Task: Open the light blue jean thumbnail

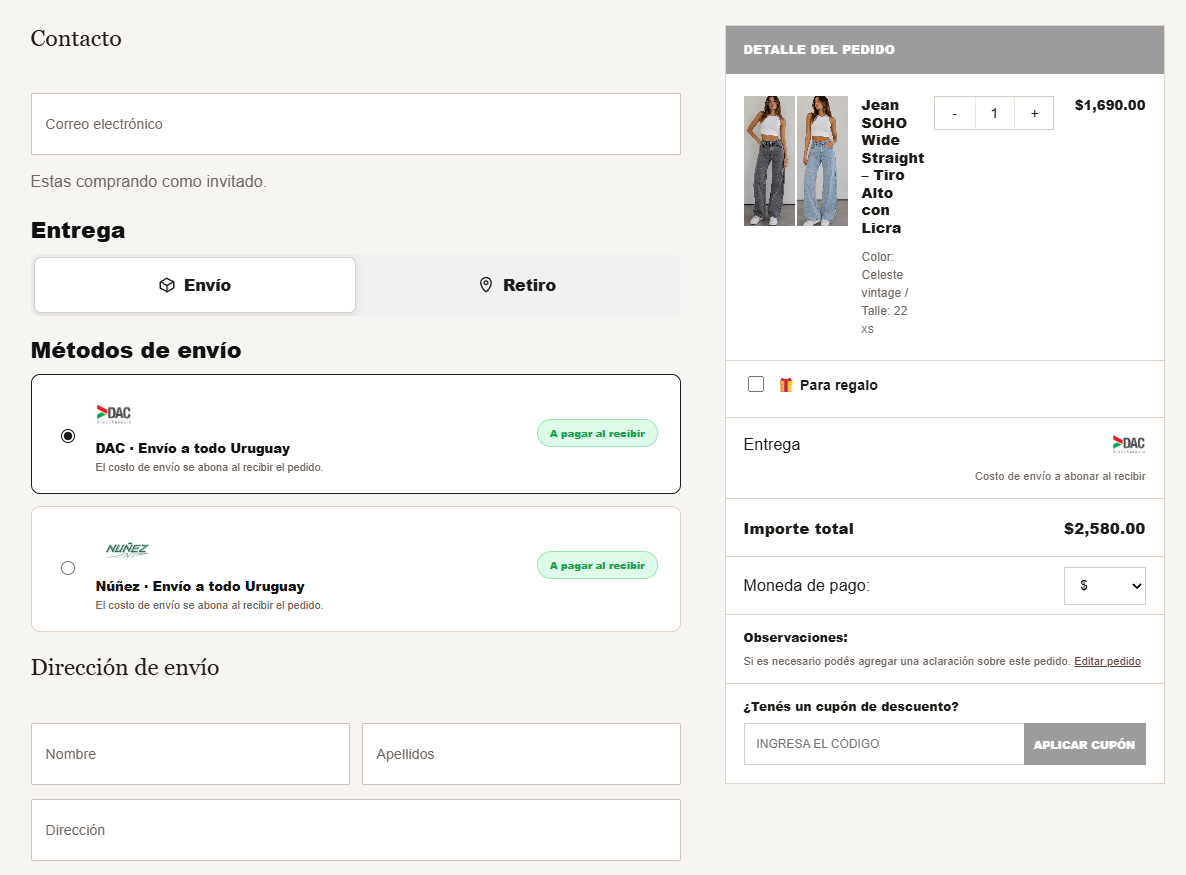Action: [x=822, y=161]
